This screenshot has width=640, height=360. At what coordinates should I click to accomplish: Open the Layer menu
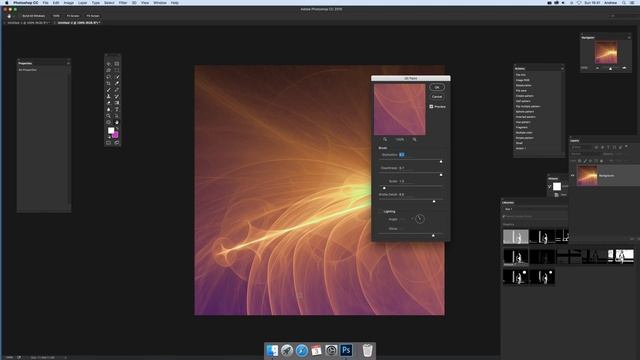point(82,3)
